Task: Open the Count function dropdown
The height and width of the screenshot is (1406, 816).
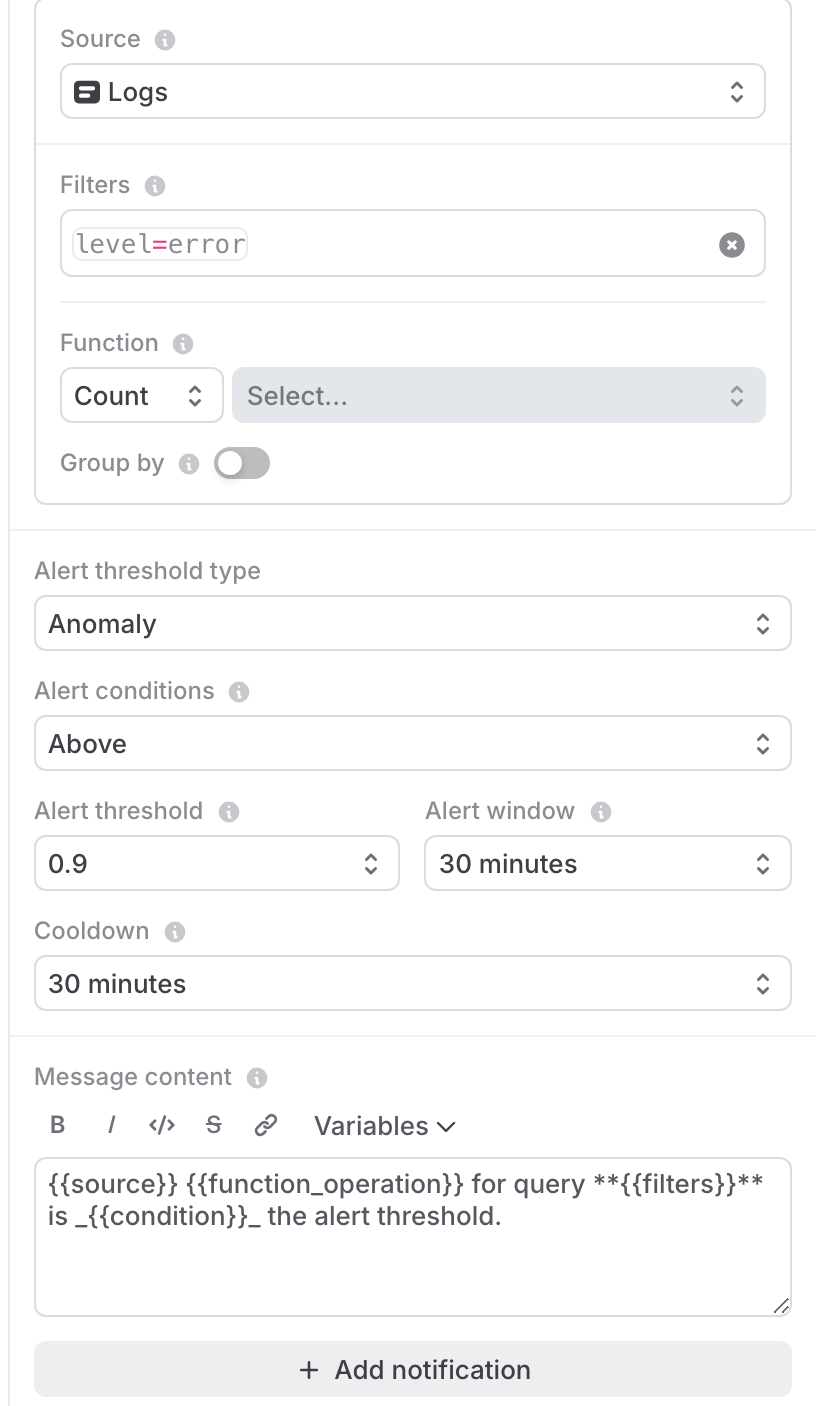Action: pos(141,395)
